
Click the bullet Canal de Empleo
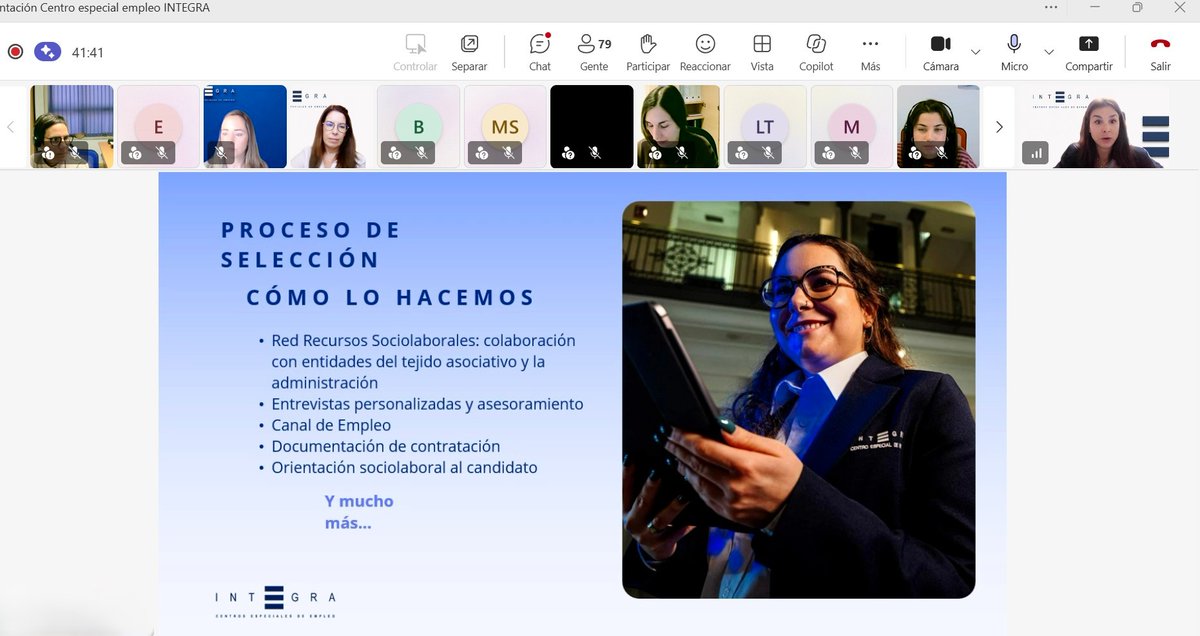(331, 425)
